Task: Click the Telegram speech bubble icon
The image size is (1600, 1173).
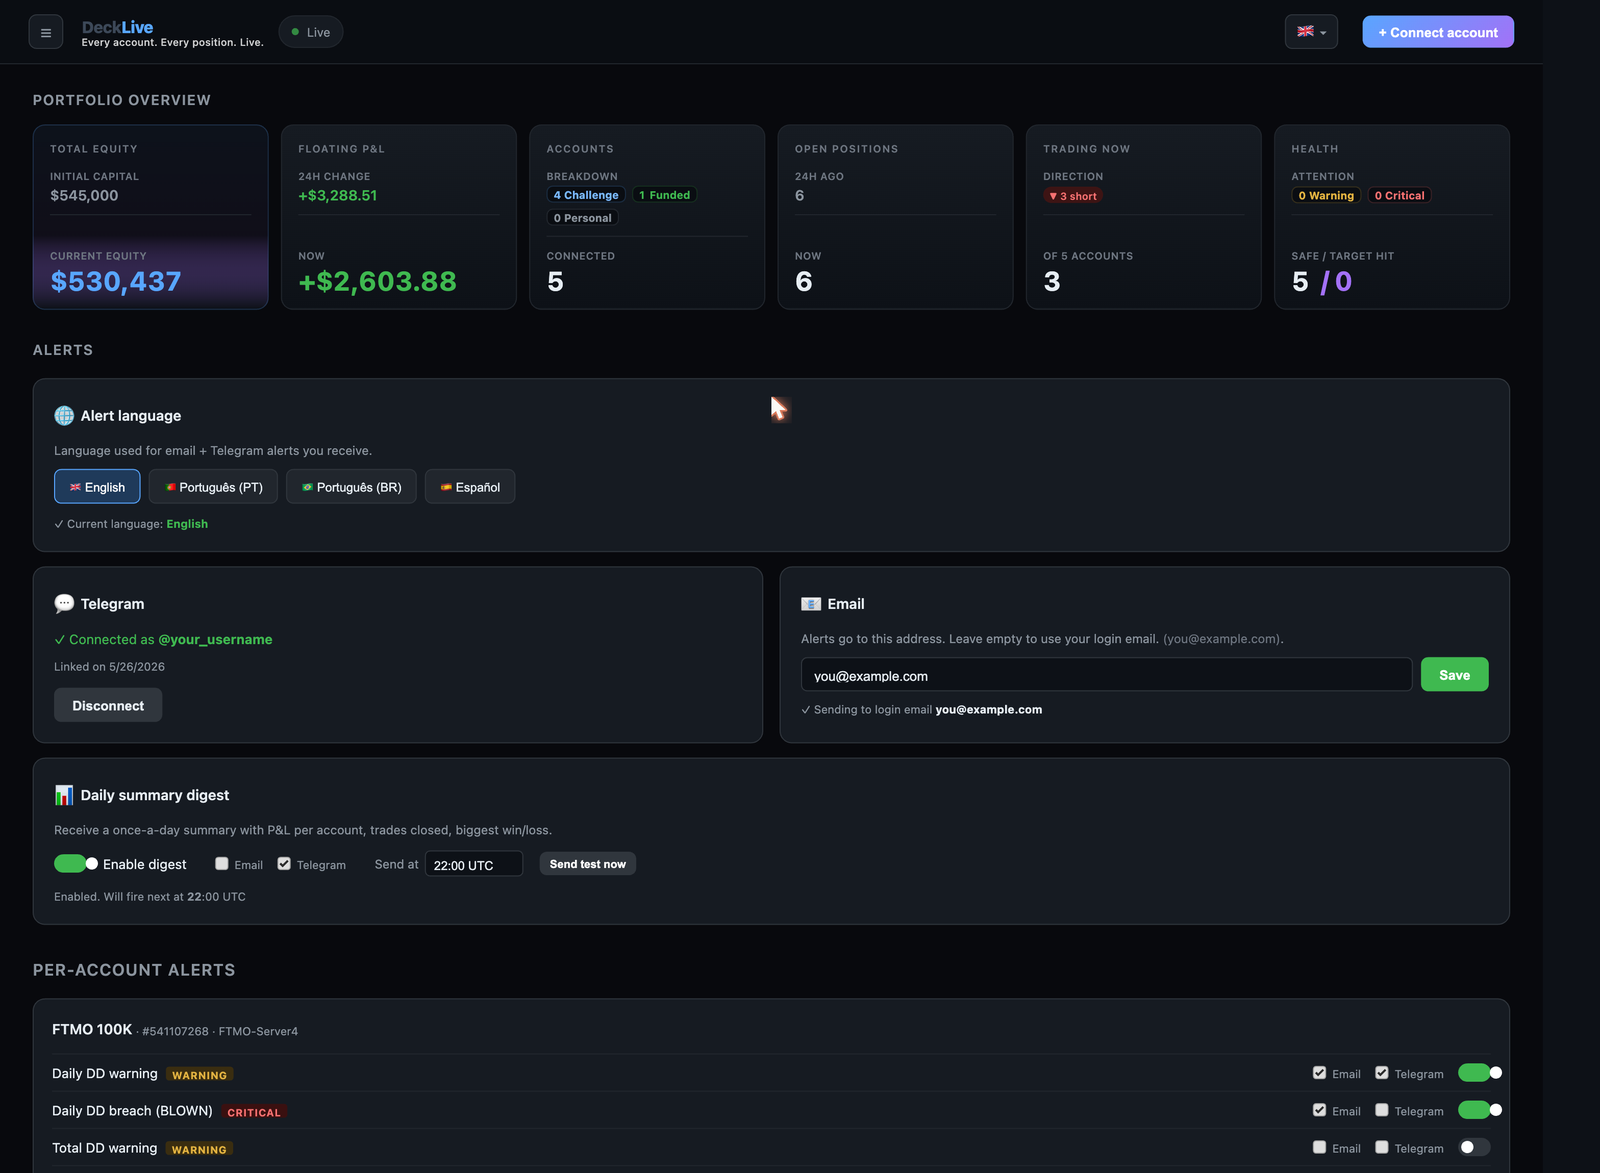Action: pos(64,603)
